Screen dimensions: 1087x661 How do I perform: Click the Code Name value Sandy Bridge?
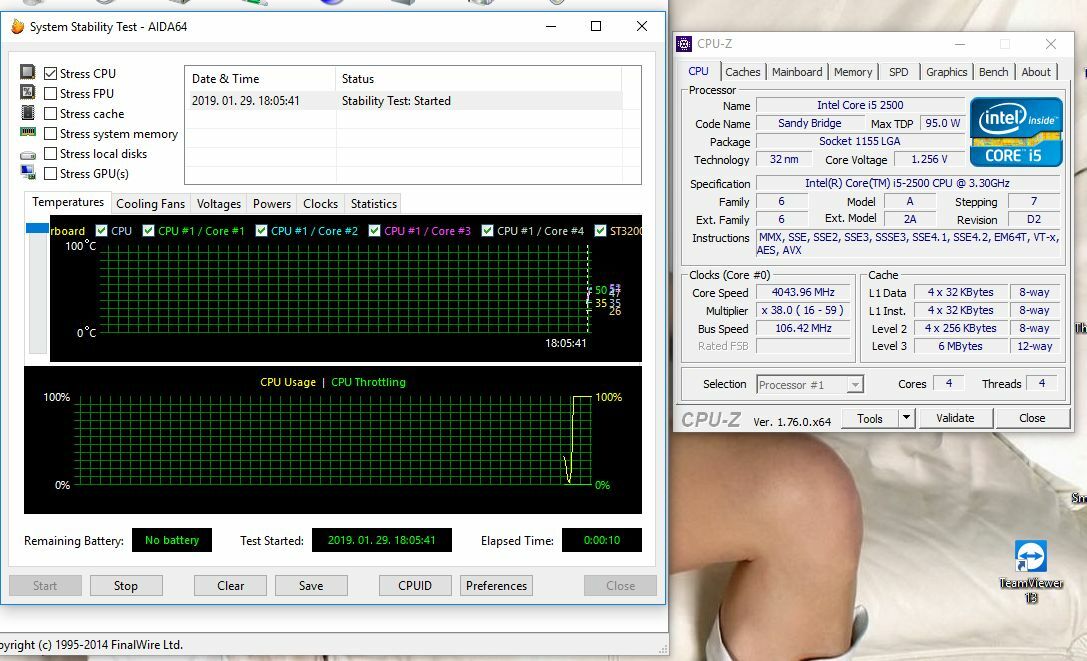pyautogui.click(x=809, y=123)
